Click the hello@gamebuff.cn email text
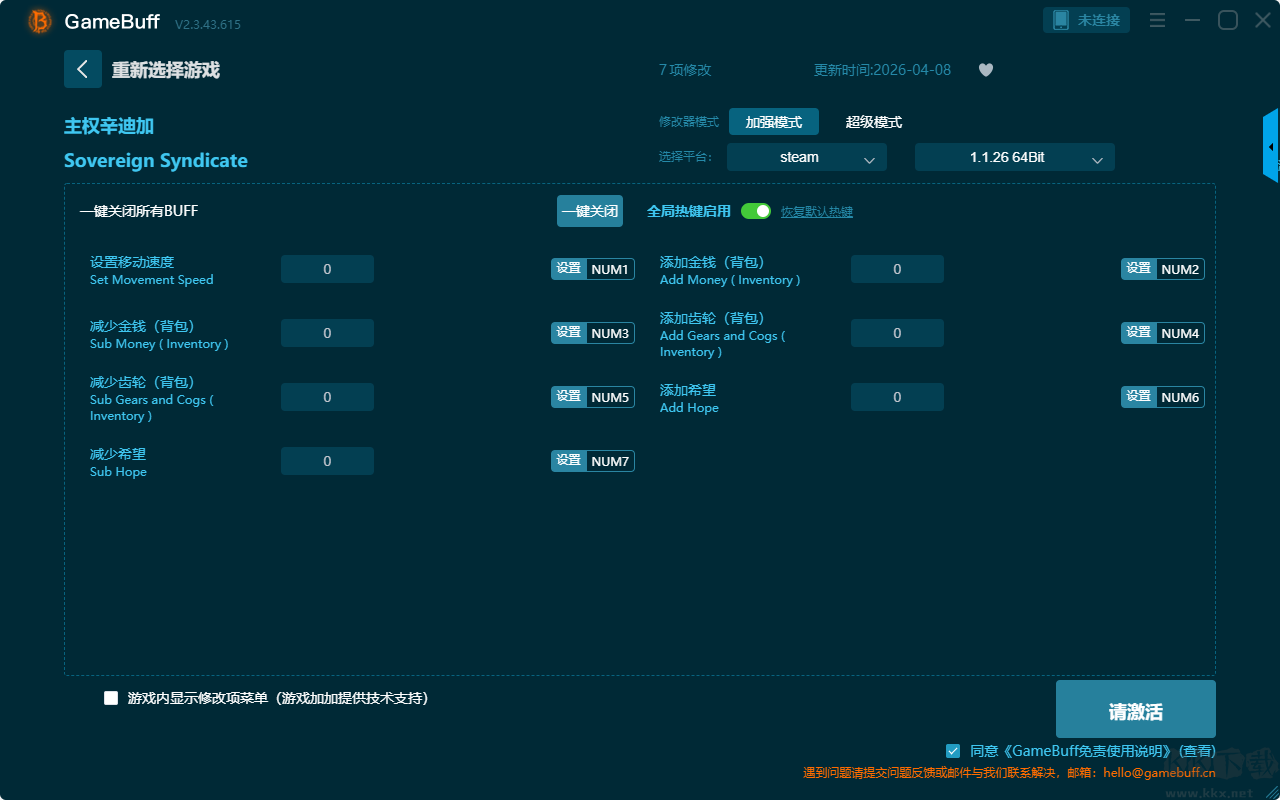1280x800 pixels. coord(1160,773)
